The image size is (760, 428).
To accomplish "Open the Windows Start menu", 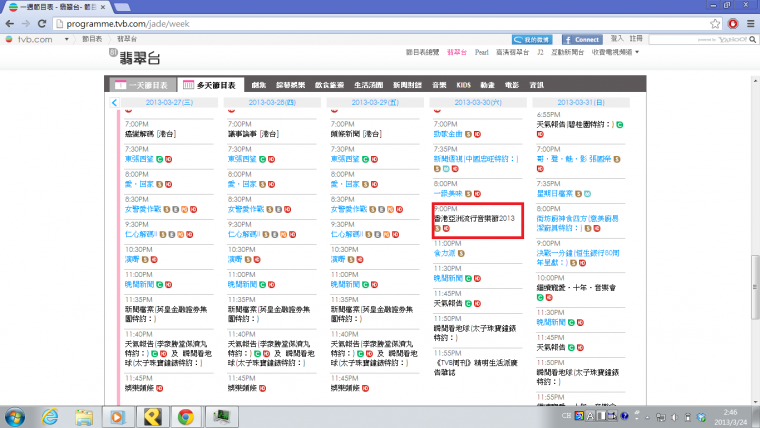I will [x=15, y=417].
